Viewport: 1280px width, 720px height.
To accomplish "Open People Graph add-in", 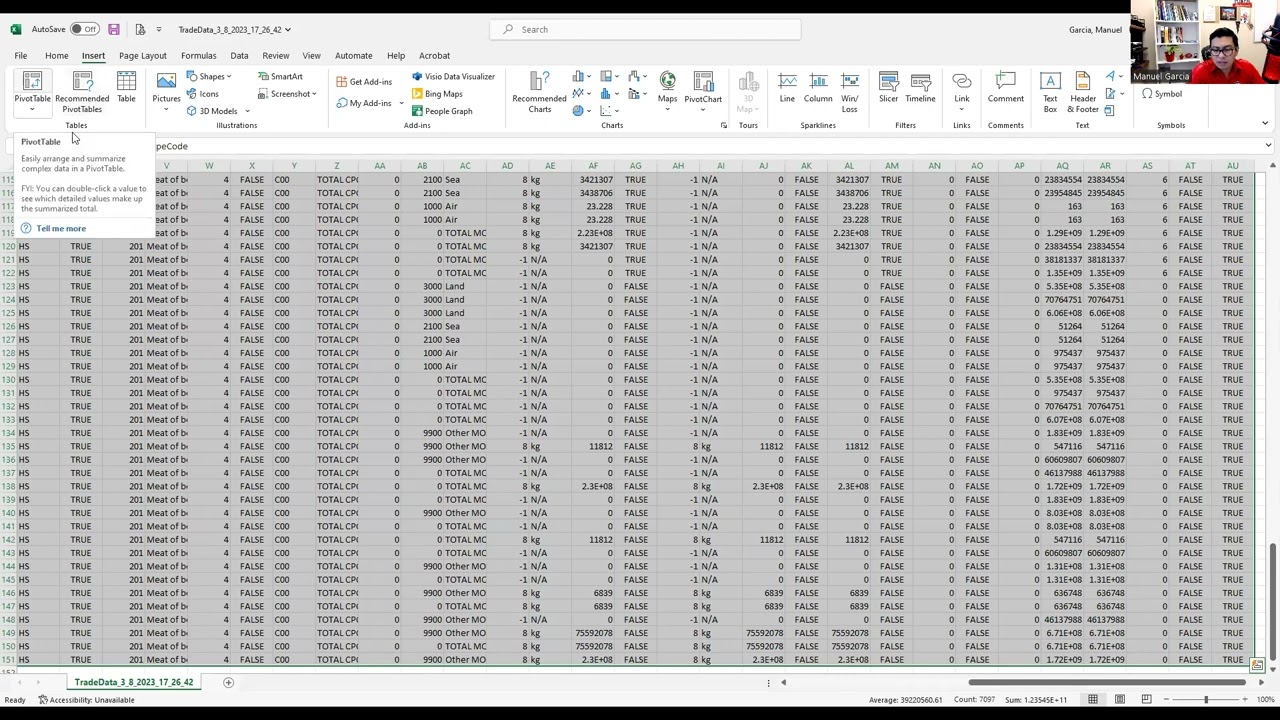I will click(442, 111).
